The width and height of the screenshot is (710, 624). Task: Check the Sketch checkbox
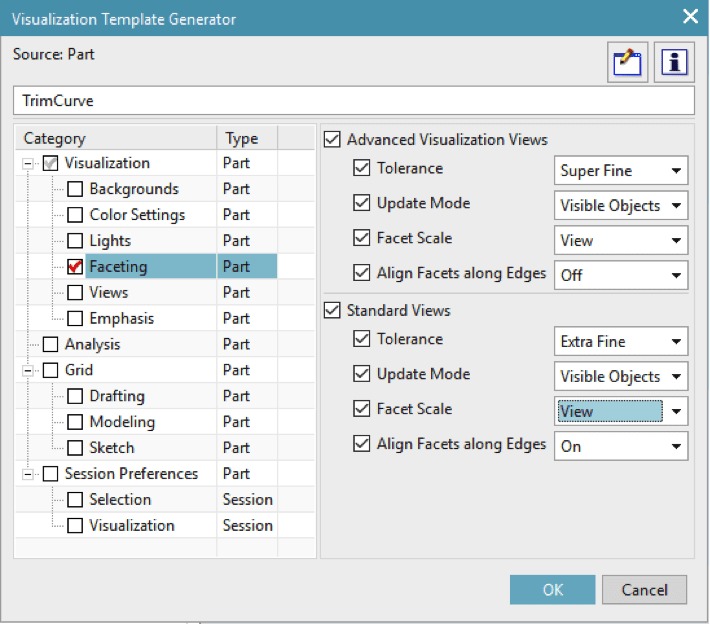coord(75,448)
